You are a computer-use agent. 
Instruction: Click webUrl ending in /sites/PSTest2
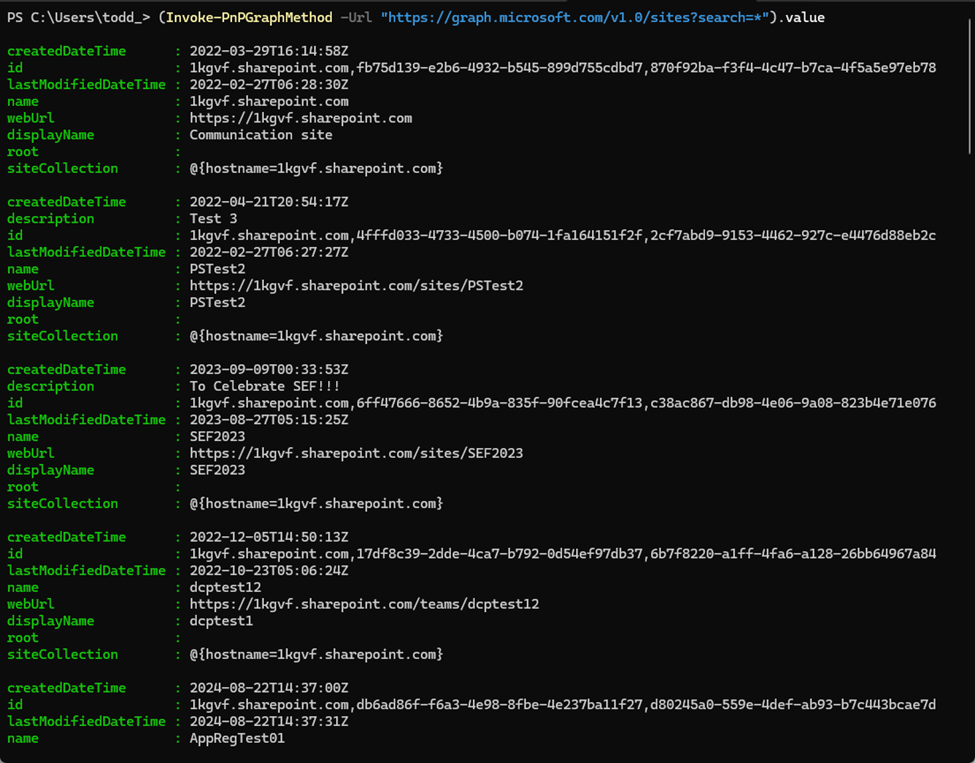pyautogui.click(x=356, y=286)
